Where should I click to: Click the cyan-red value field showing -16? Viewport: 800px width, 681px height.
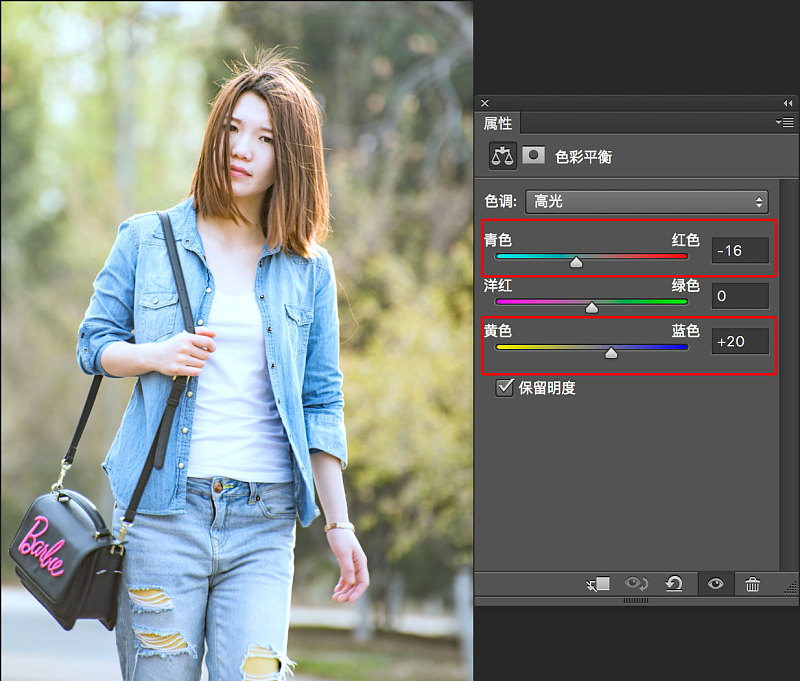(x=740, y=250)
